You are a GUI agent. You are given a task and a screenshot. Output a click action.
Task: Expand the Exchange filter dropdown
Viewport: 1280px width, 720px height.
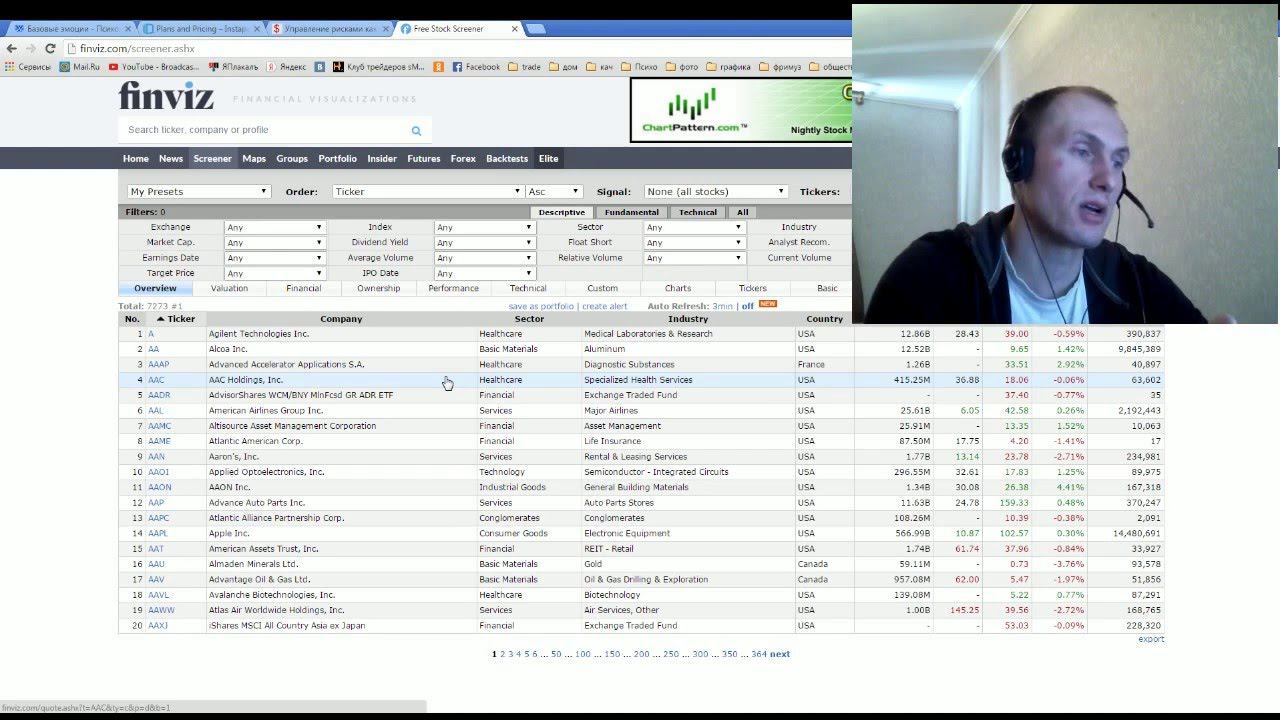point(274,227)
